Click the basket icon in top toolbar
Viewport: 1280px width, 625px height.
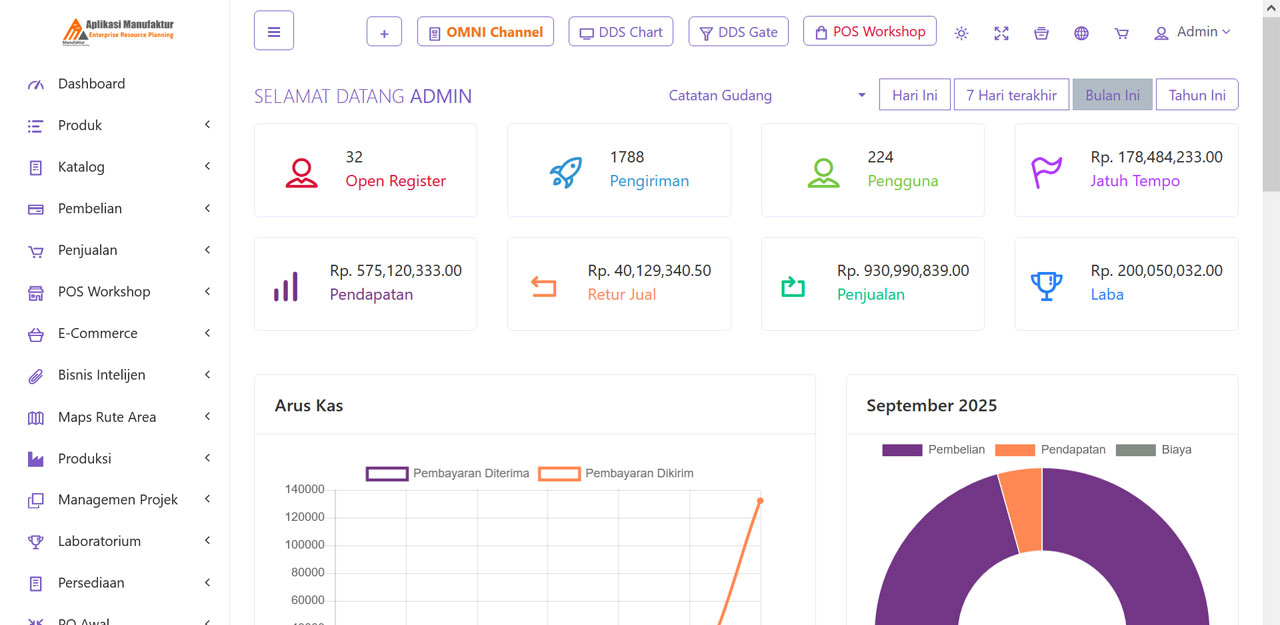pos(1041,33)
